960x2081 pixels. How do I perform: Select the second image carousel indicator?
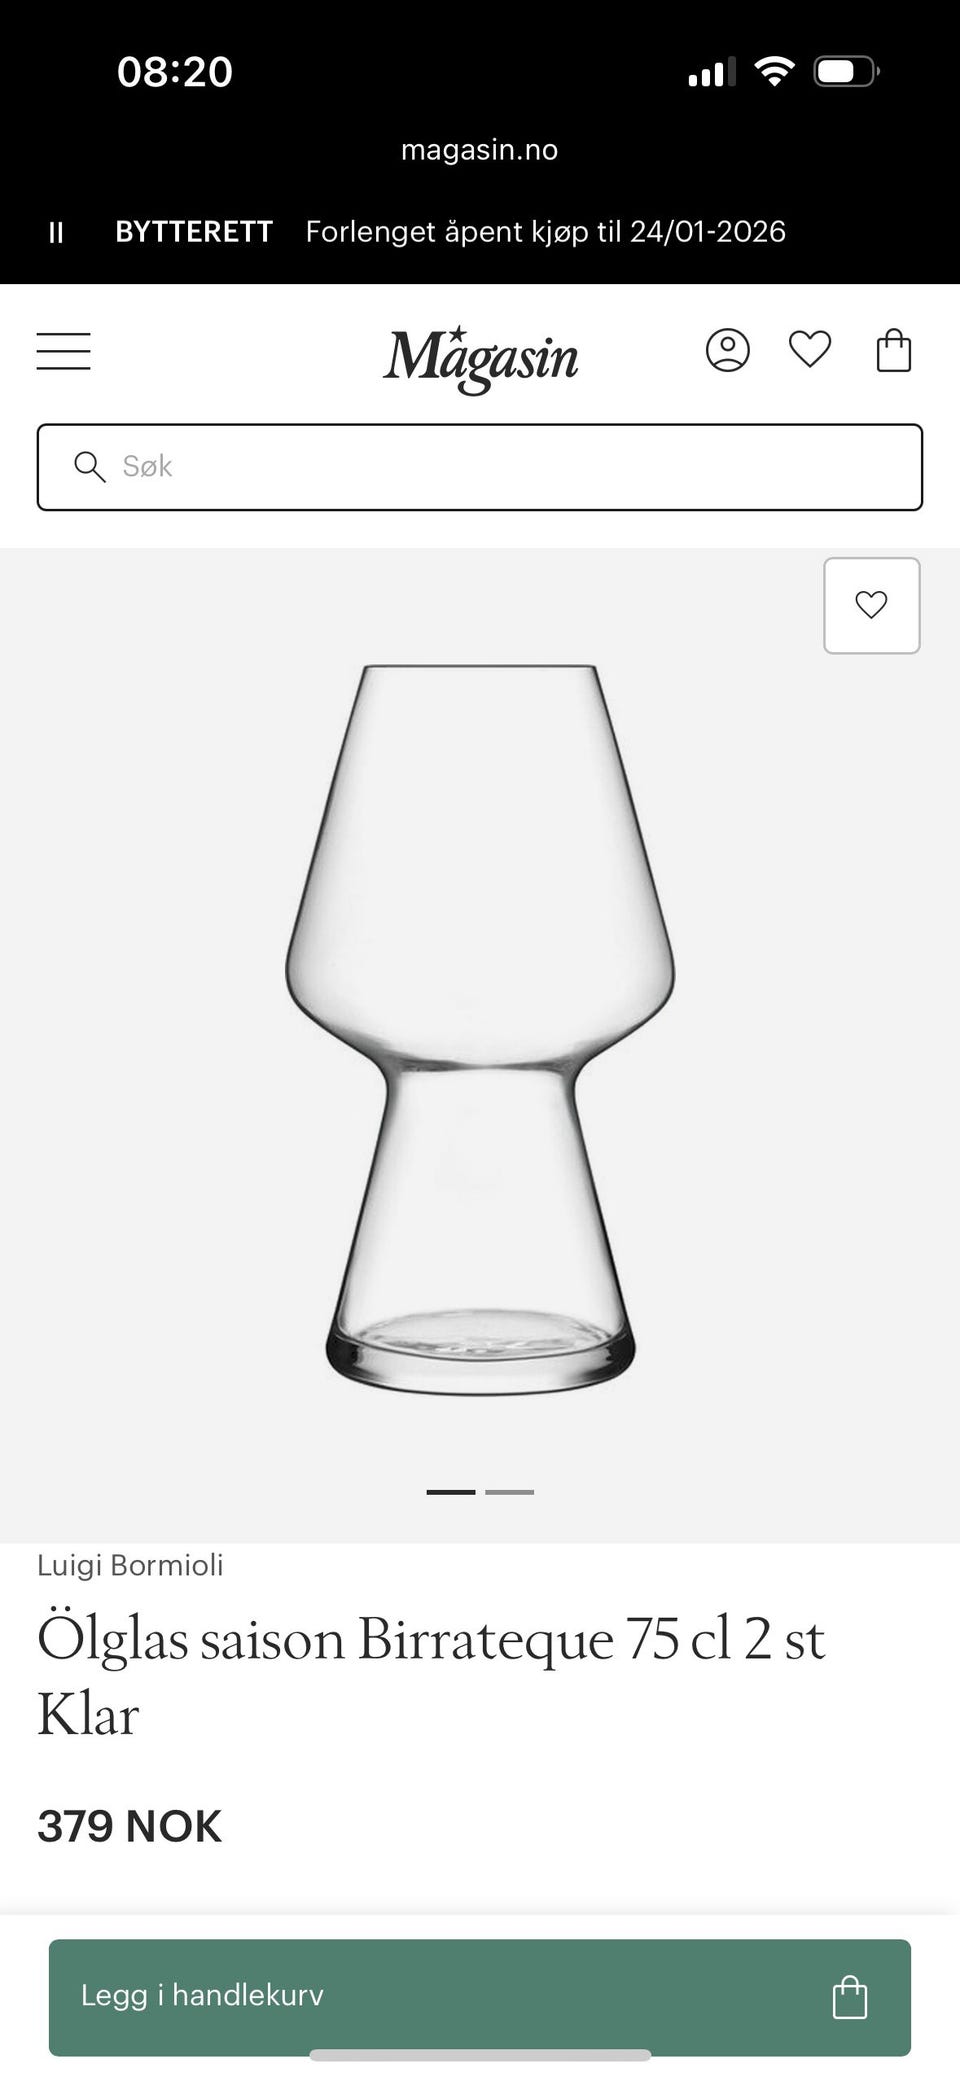coord(510,1492)
